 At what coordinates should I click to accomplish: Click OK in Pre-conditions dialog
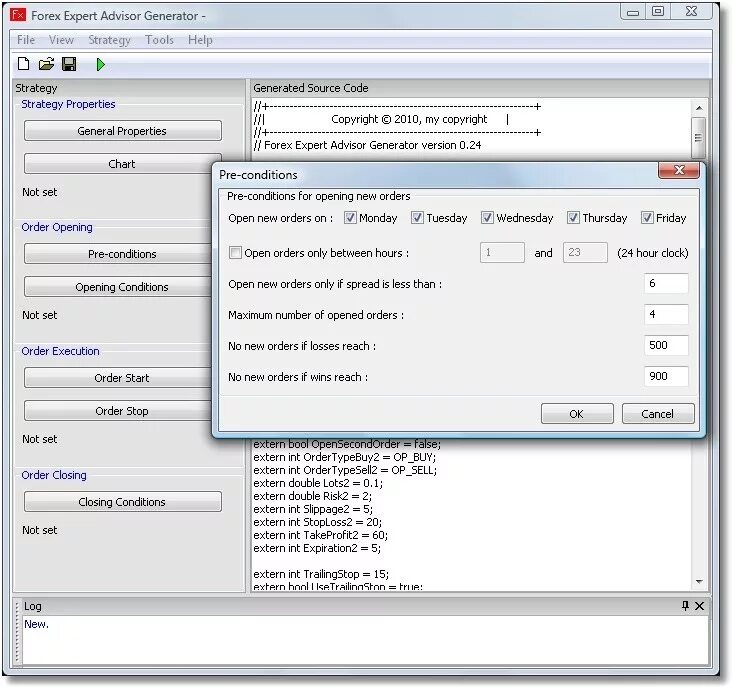click(x=577, y=414)
